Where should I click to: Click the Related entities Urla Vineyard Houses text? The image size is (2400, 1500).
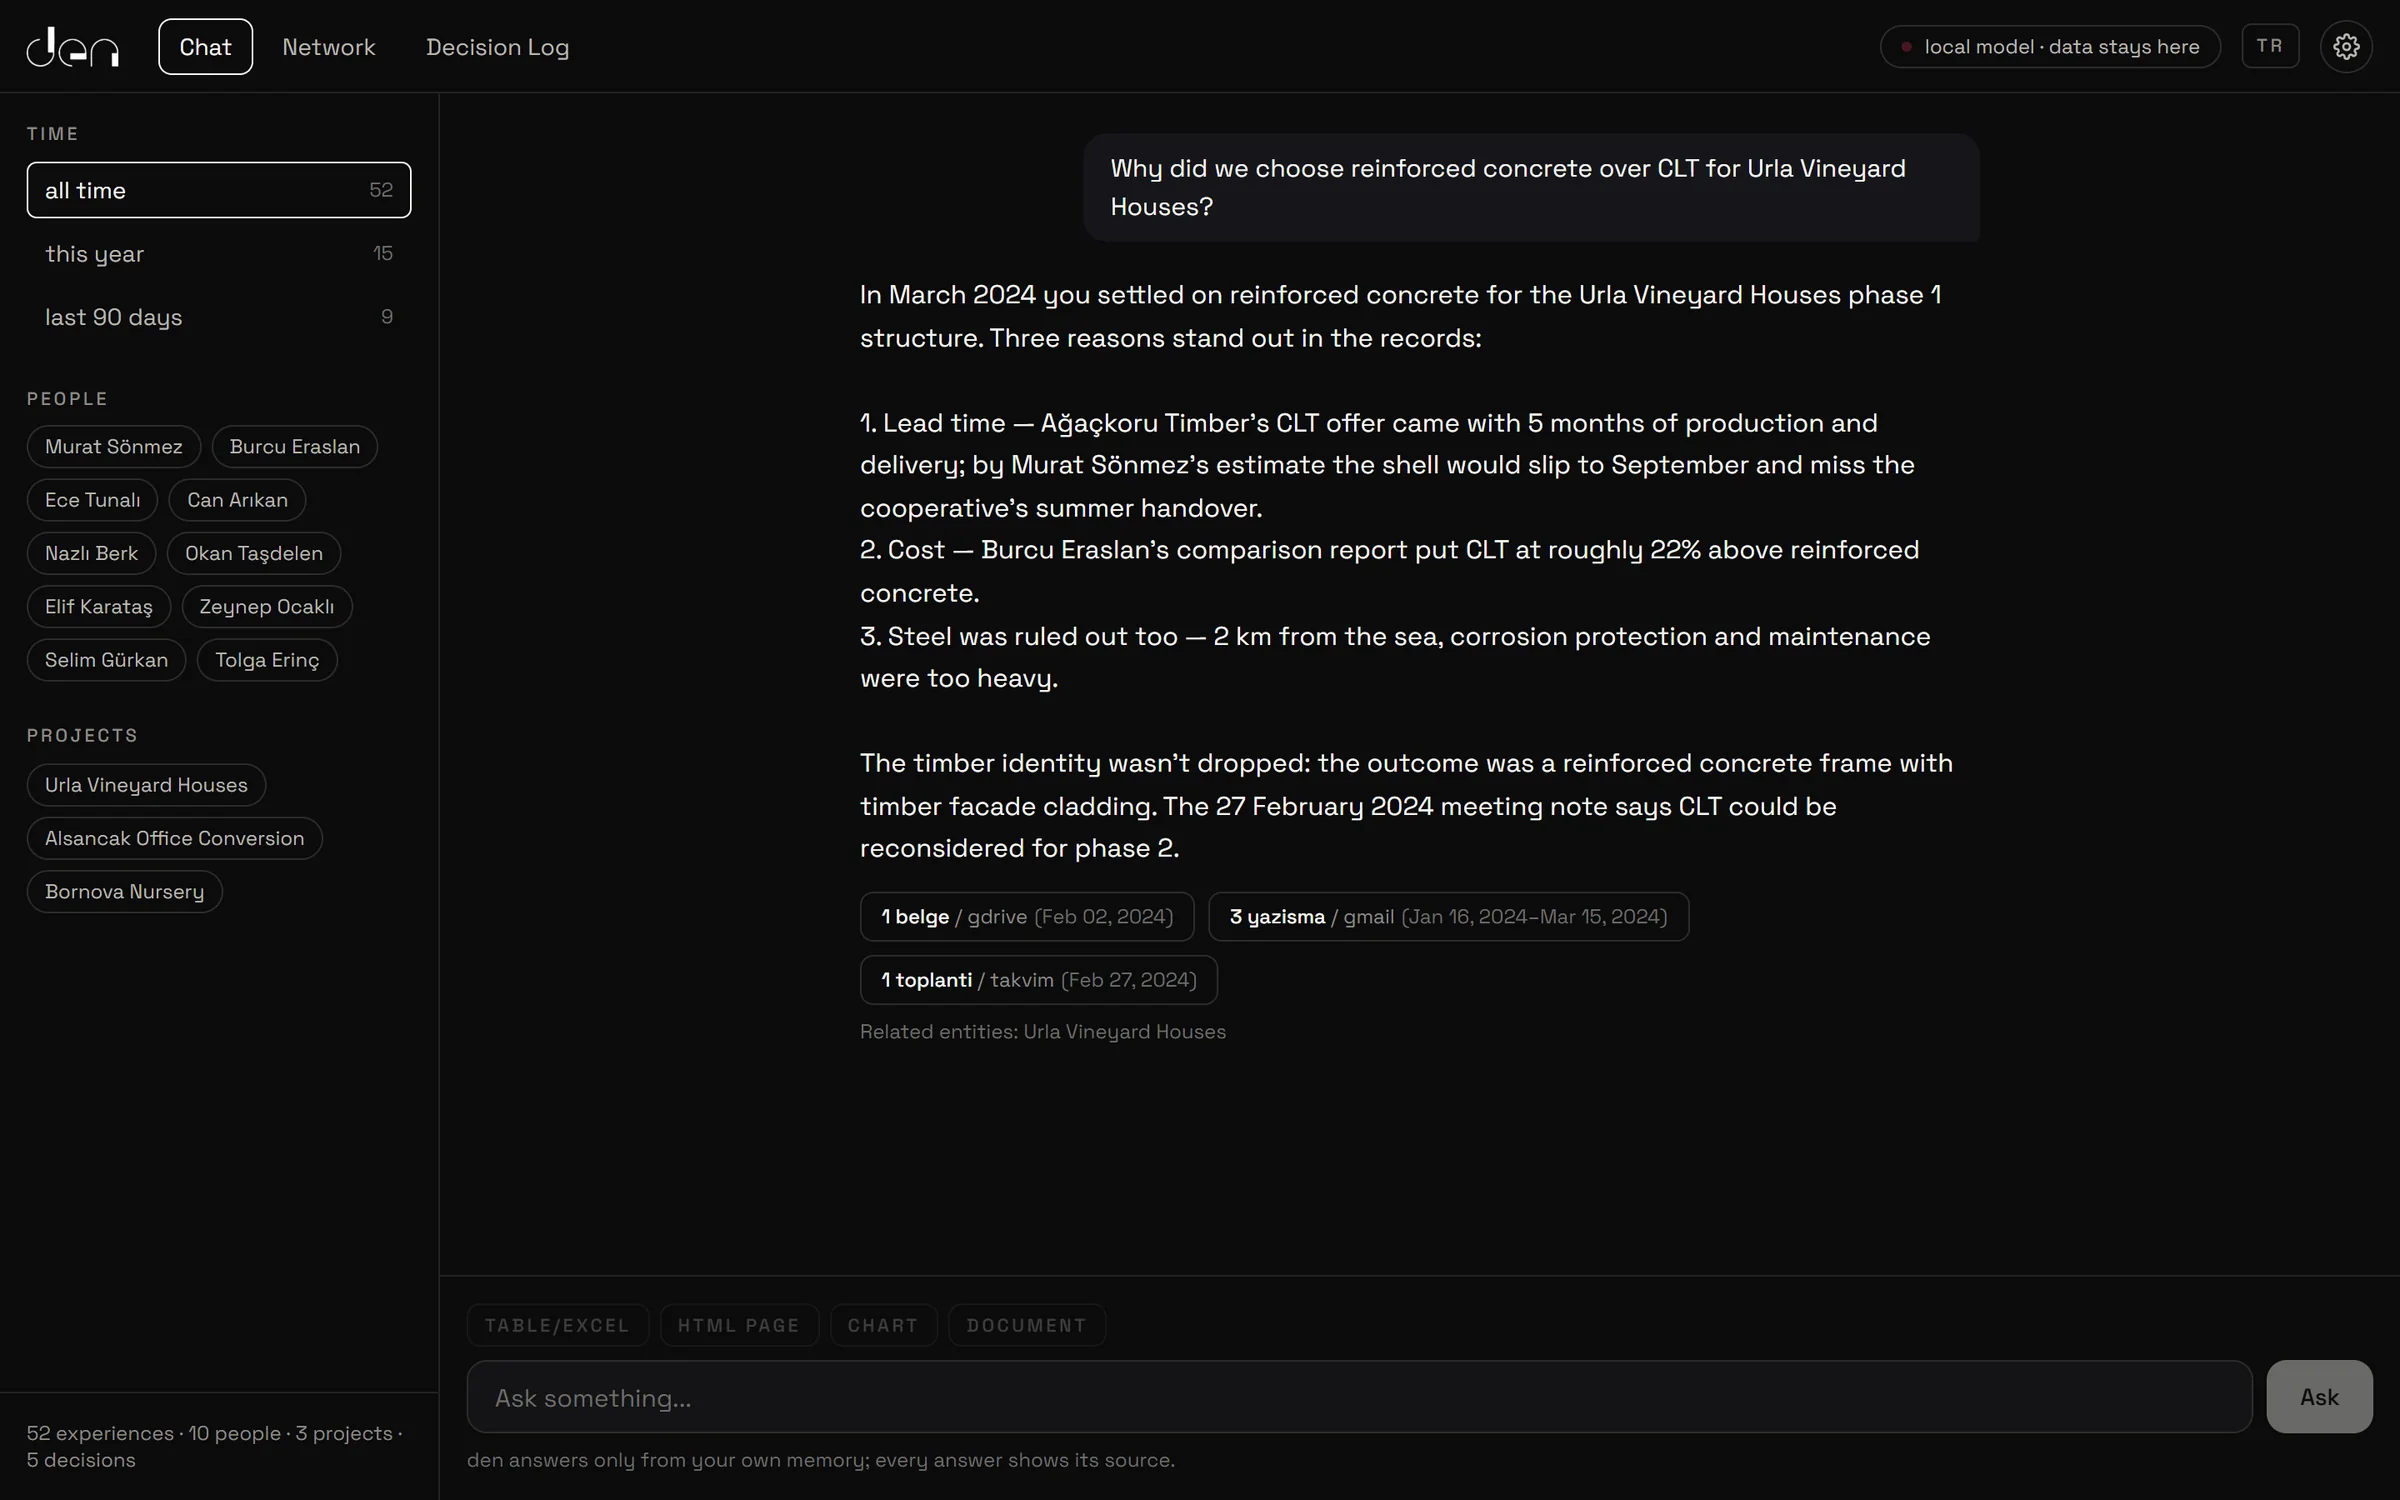1042,1032
